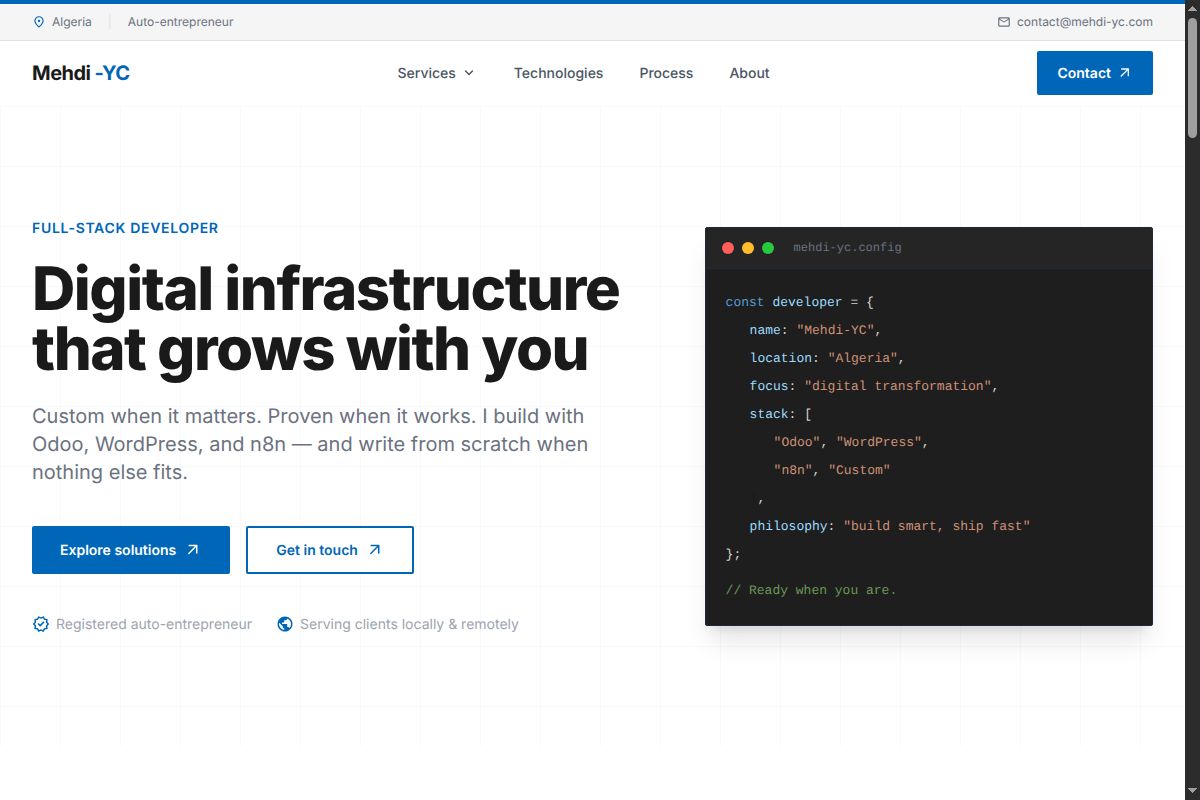Click the "Digital infrastructure" headline line

click(326, 289)
